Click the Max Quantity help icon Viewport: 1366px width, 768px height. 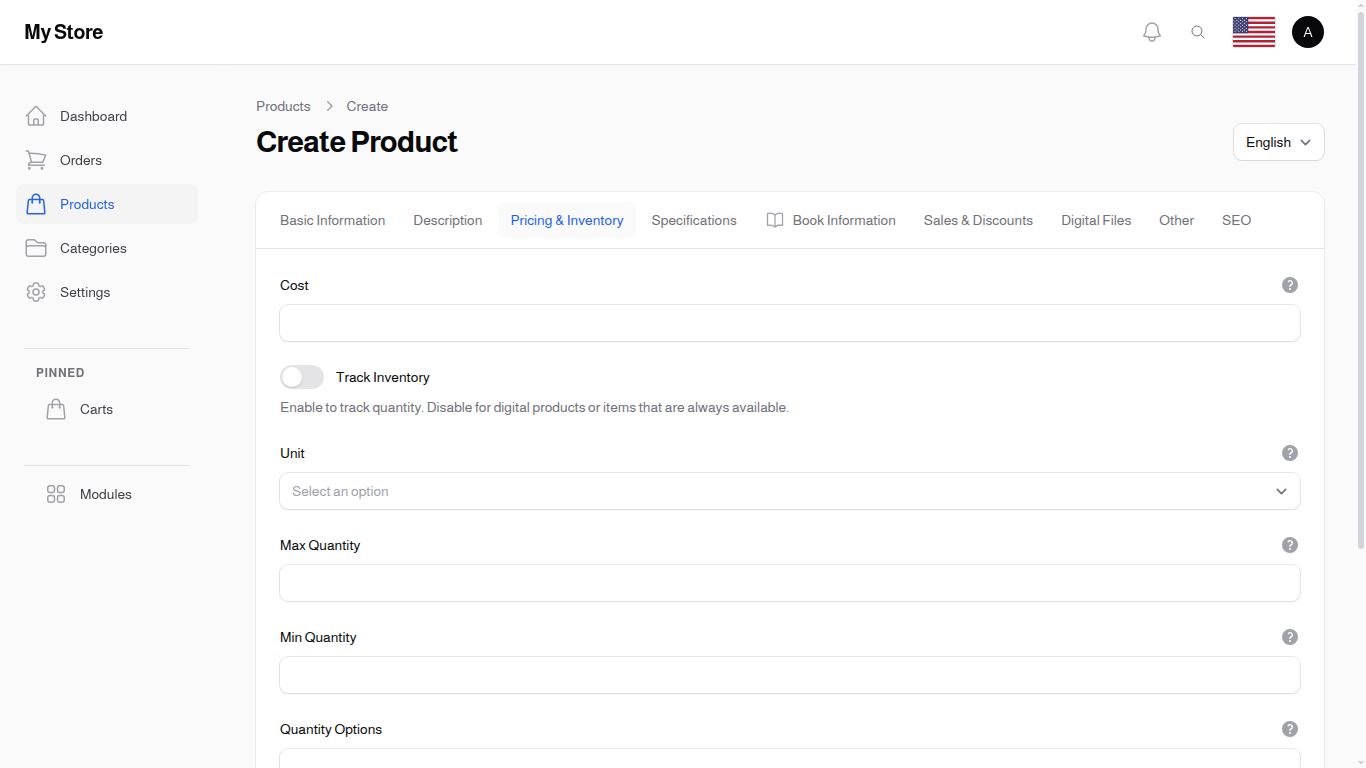1289,545
